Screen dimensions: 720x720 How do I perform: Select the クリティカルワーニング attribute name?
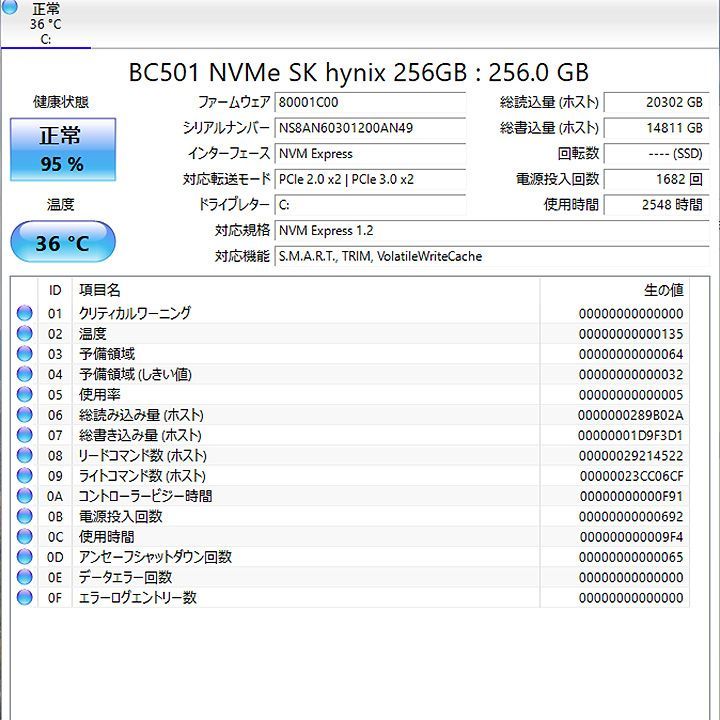click(x=135, y=313)
